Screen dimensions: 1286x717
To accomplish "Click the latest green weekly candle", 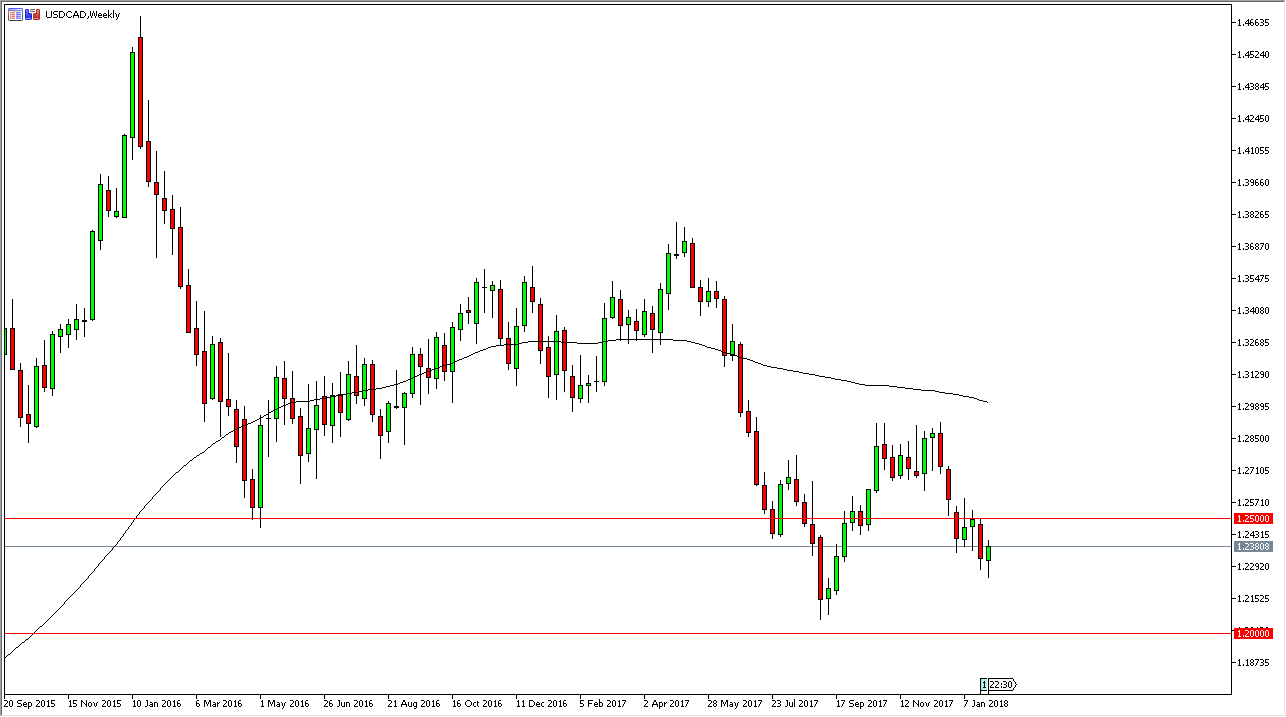I will point(988,553).
